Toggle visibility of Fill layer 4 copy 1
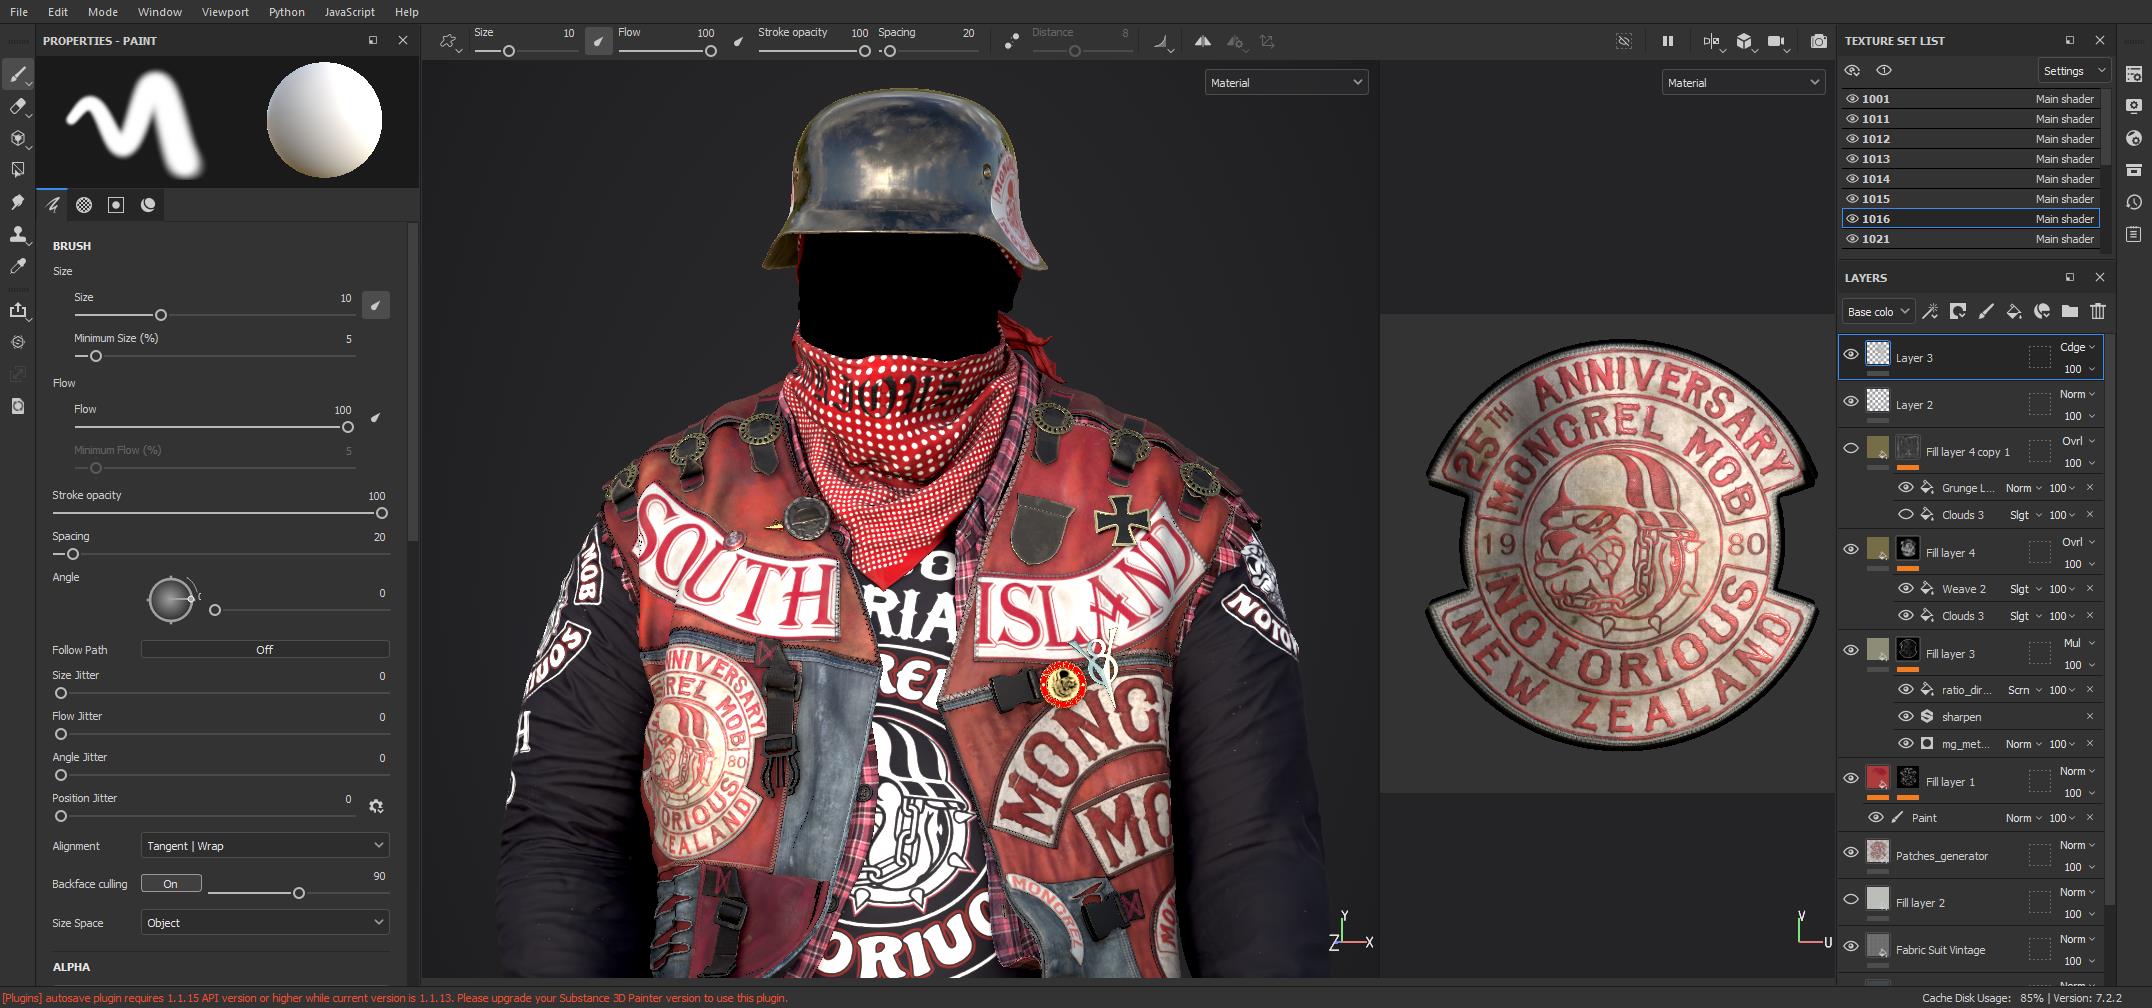2152x1008 pixels. click(1851, 448)
